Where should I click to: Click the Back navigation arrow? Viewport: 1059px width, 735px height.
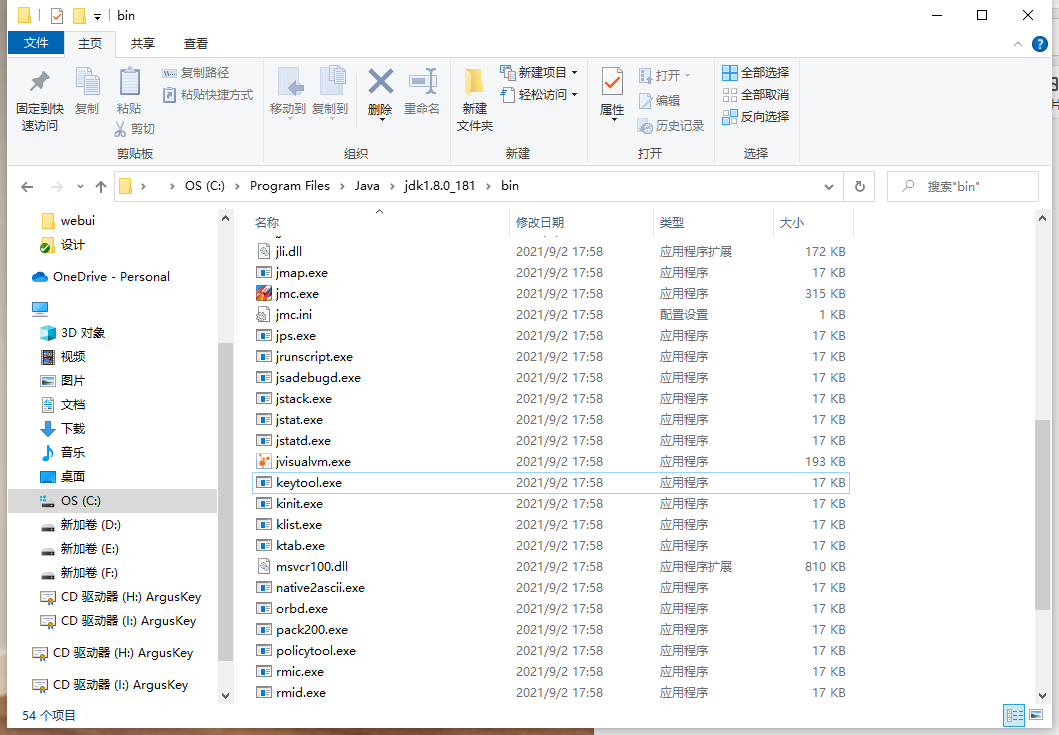27,186
